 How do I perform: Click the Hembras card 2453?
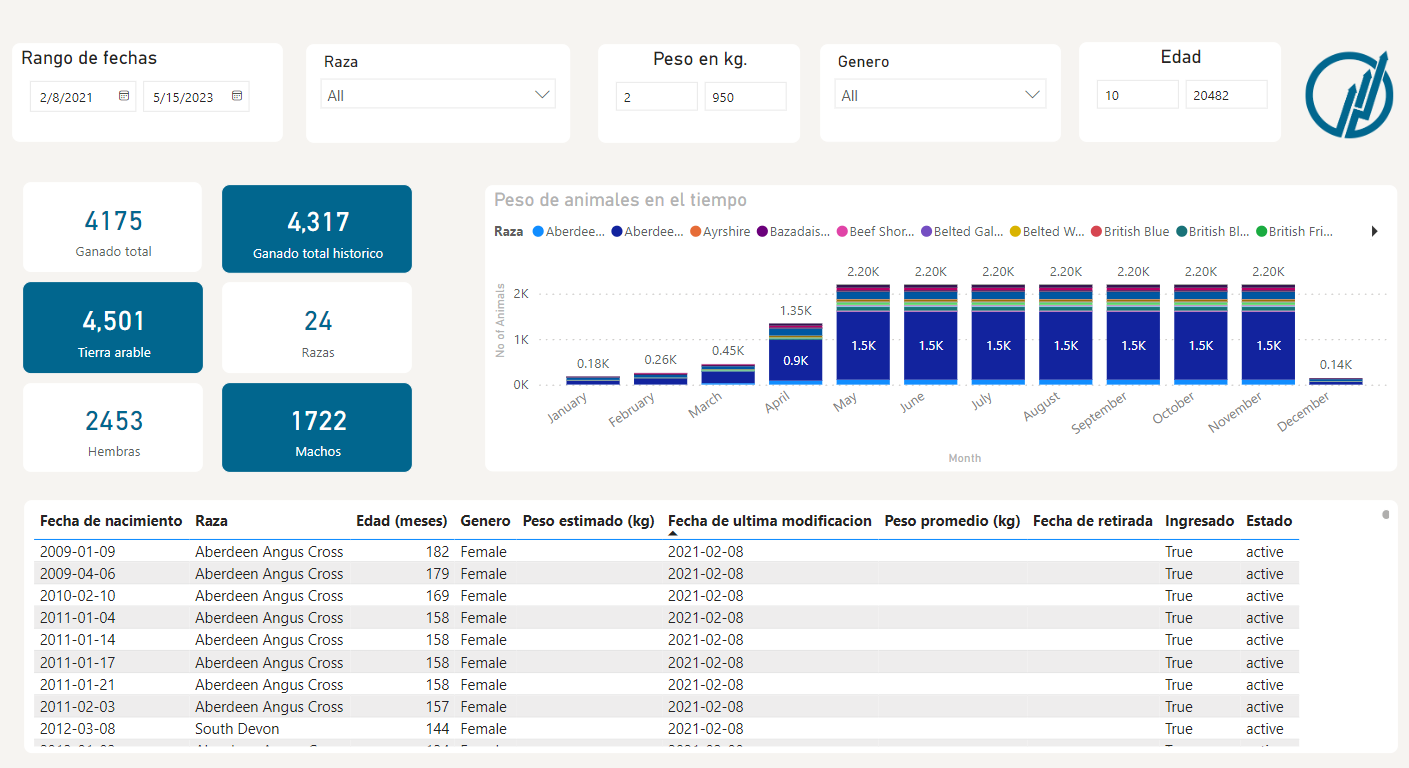tap(113, 427)
